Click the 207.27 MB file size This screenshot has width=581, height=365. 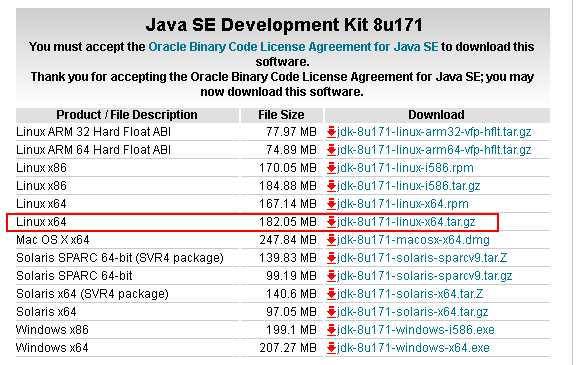coord(288,348)
